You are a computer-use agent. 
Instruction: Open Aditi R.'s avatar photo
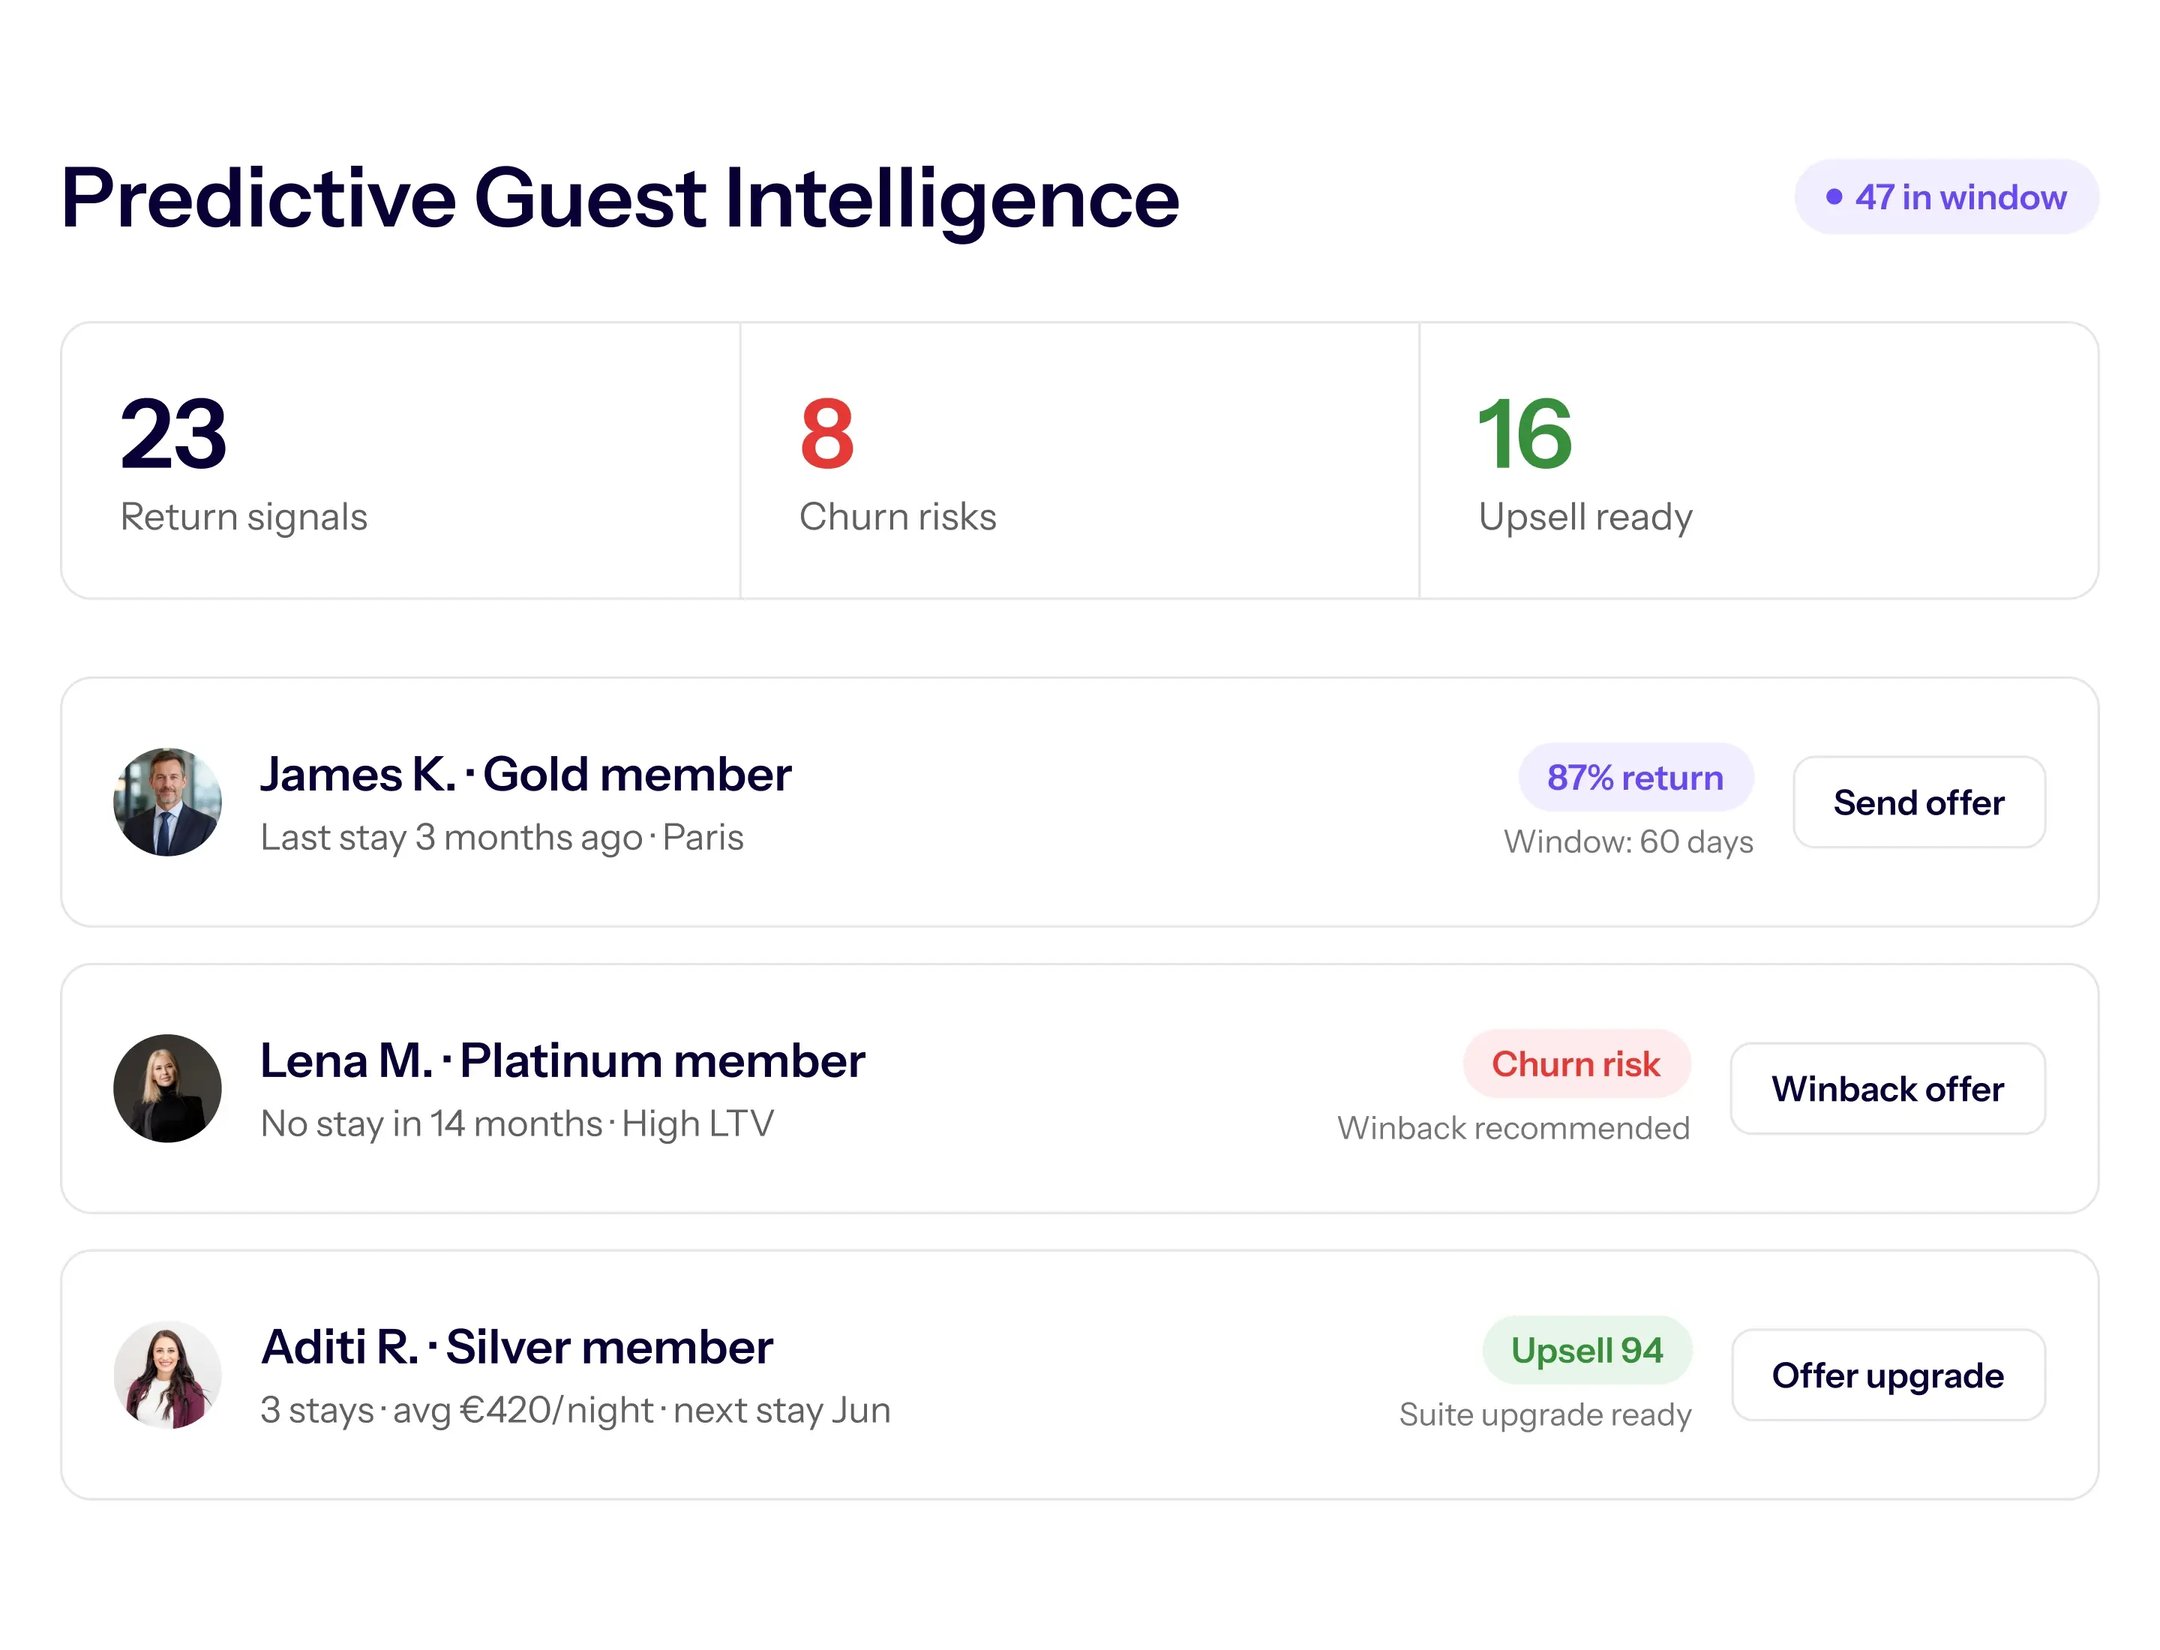point(167,1375)
